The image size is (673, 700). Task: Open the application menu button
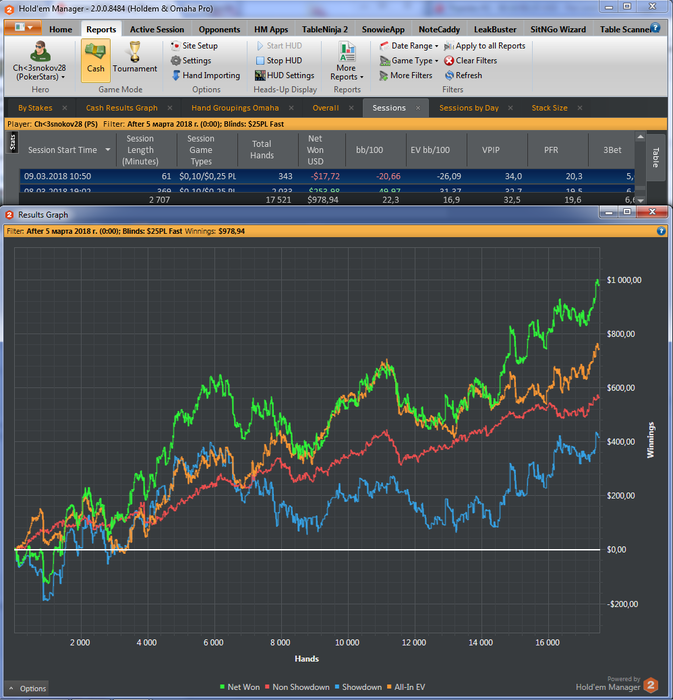(x=23, y=28)
